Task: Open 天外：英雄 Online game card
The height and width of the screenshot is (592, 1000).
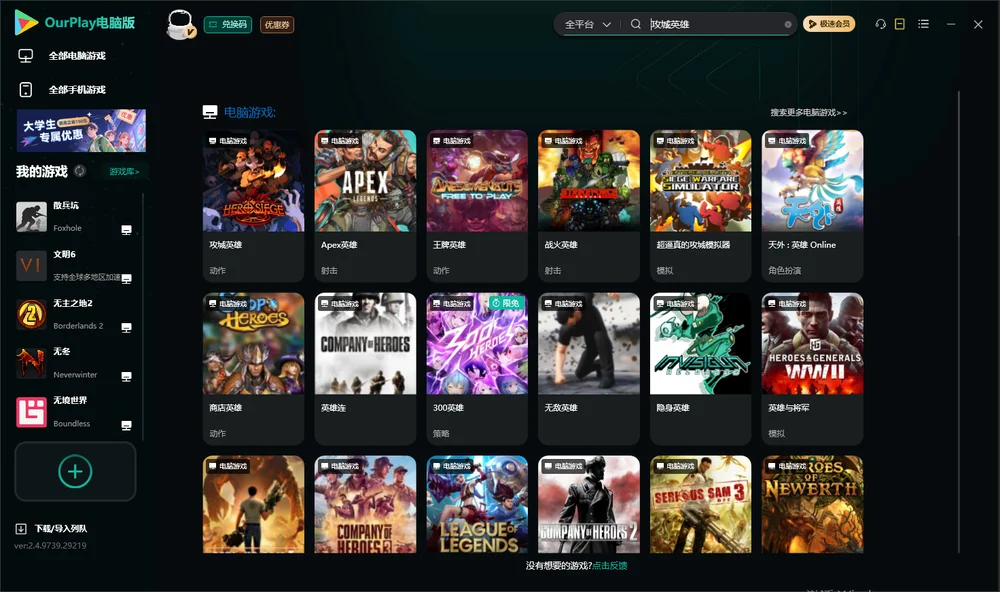Action: point(812,205)
